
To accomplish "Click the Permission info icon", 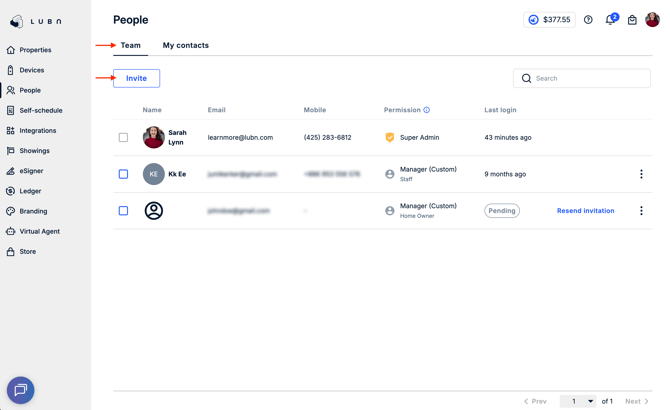I will [427, 110].
